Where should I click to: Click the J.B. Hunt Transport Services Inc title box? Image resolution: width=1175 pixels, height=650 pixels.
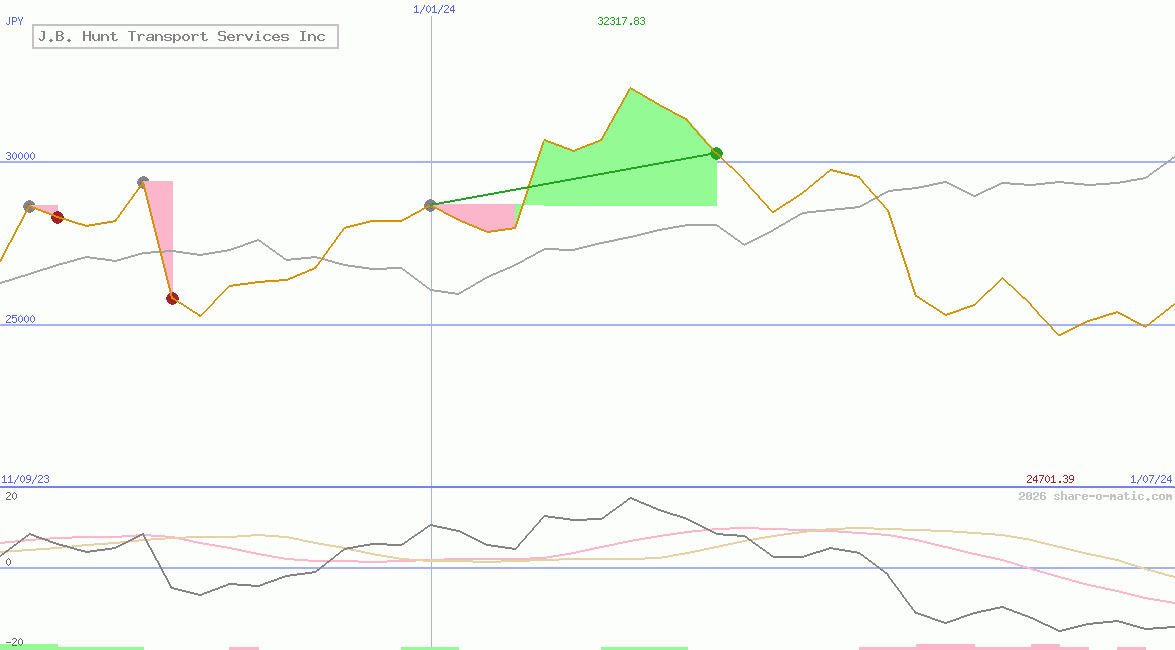pos(185,36)
